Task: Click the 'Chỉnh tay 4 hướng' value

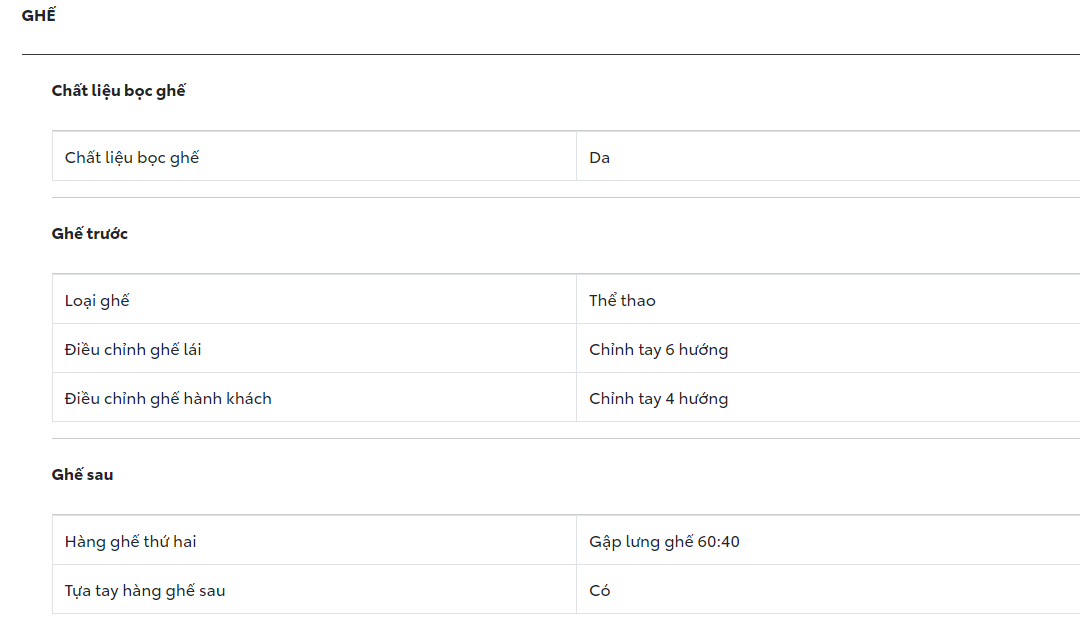Action: click(658, 399)
